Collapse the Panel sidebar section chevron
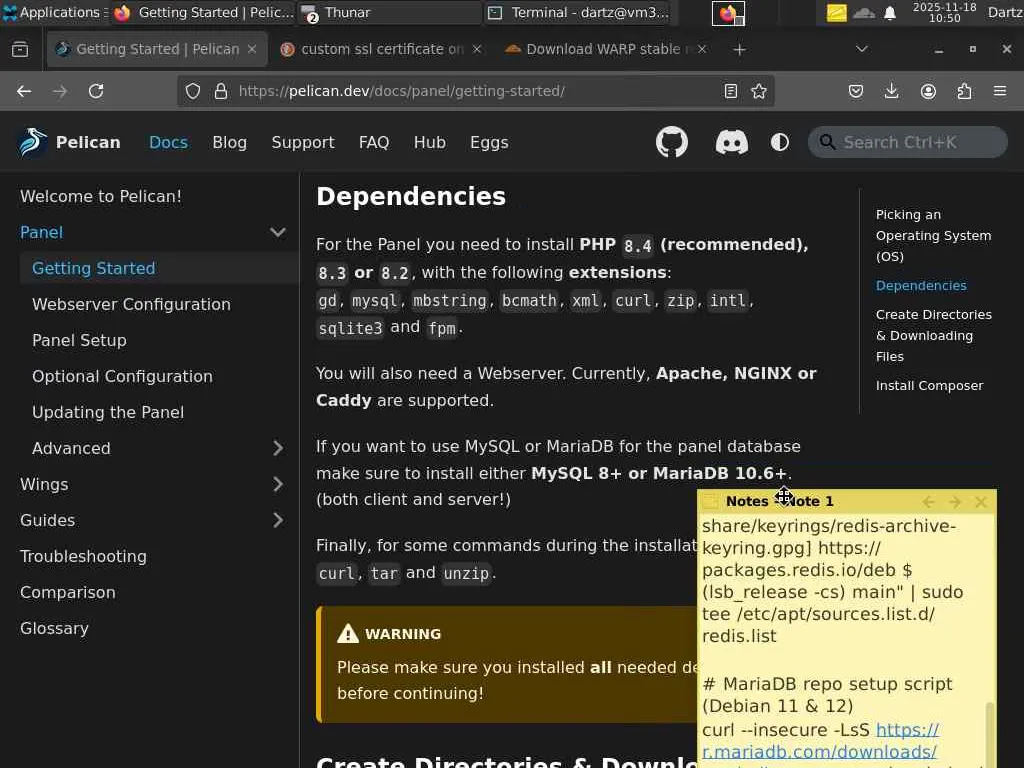Image resolution: width=1024 pixels, height=768 pixels. [x=278, y=232]
